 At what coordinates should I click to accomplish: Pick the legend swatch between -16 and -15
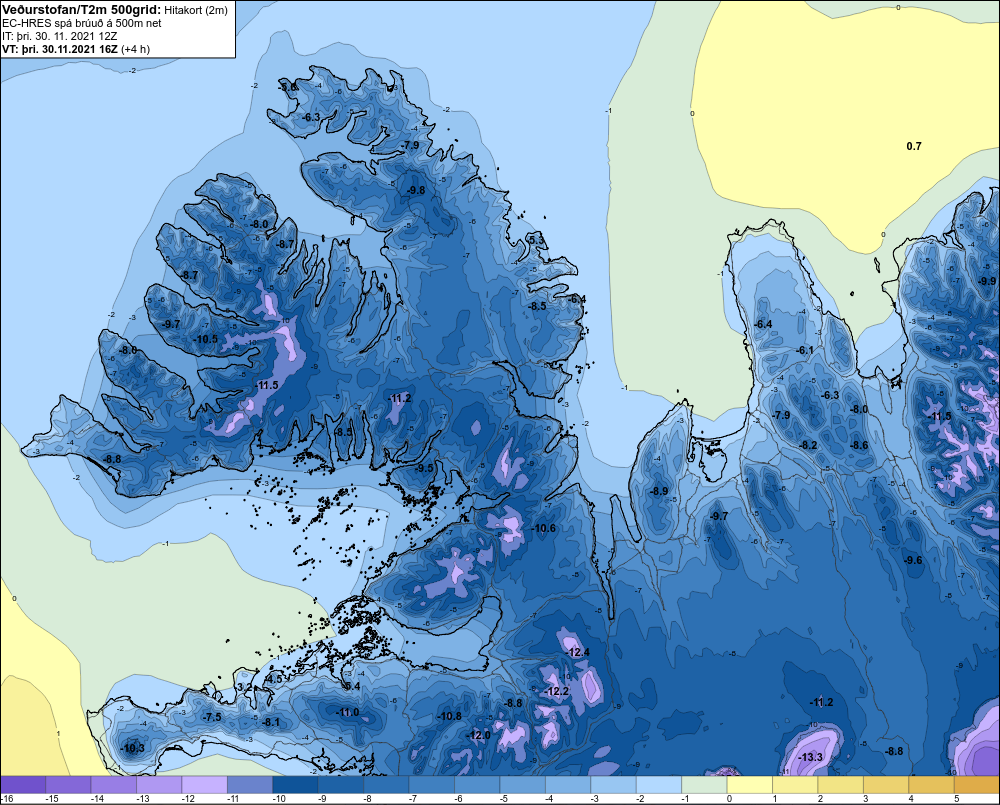(x=23, y=785)
